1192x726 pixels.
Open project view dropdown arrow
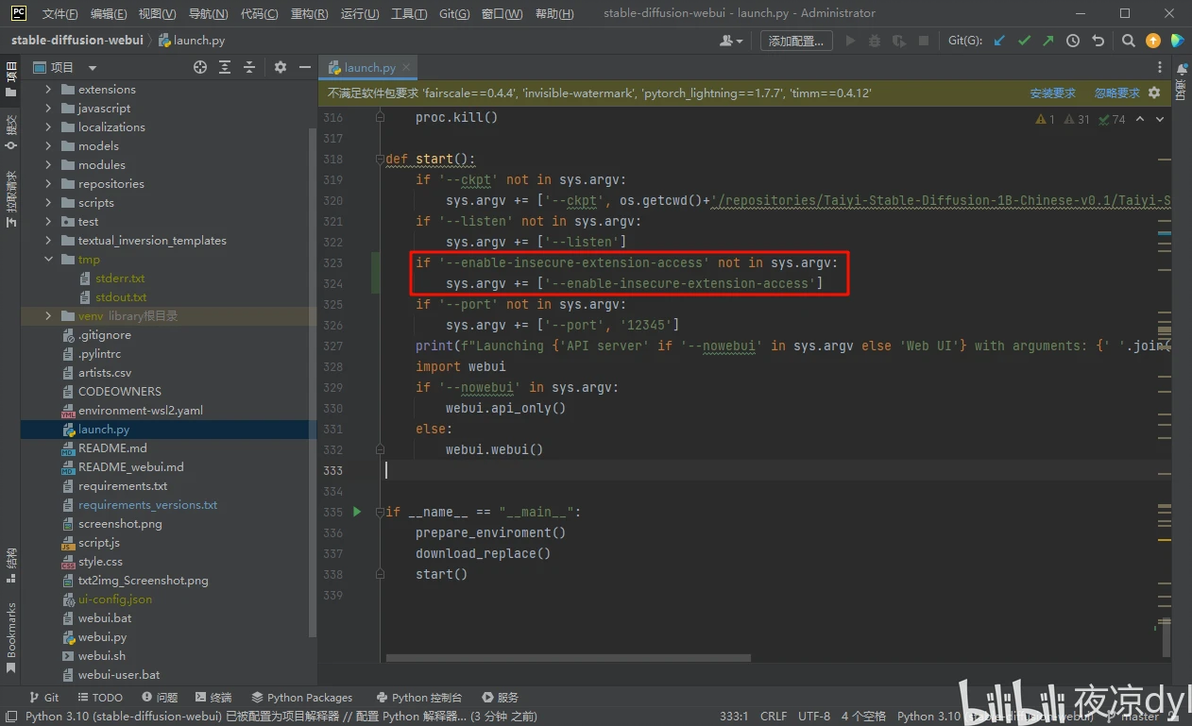pos(92,68)
